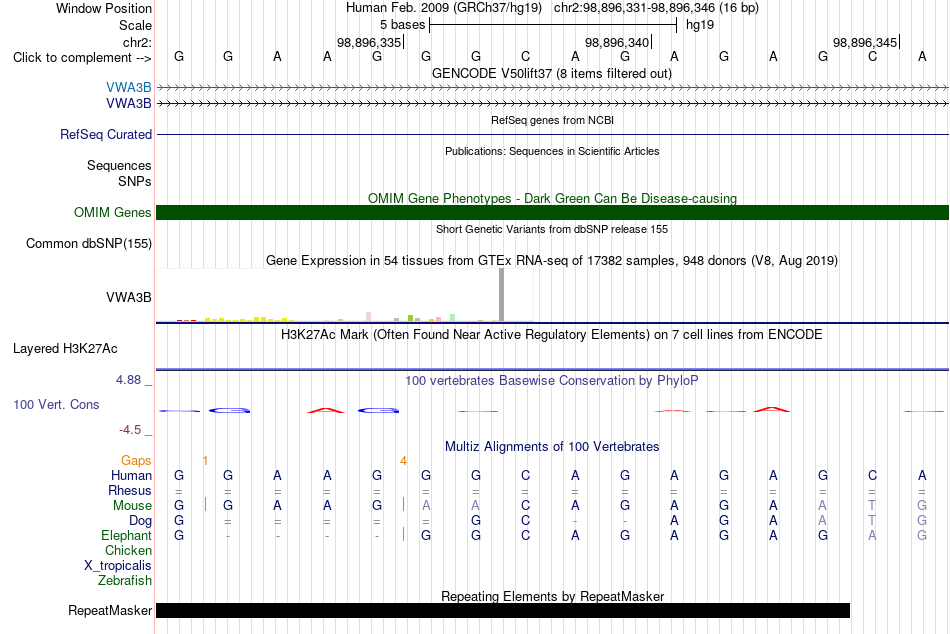Click the dark green OMIM gene bar

[x=552, y=213]
